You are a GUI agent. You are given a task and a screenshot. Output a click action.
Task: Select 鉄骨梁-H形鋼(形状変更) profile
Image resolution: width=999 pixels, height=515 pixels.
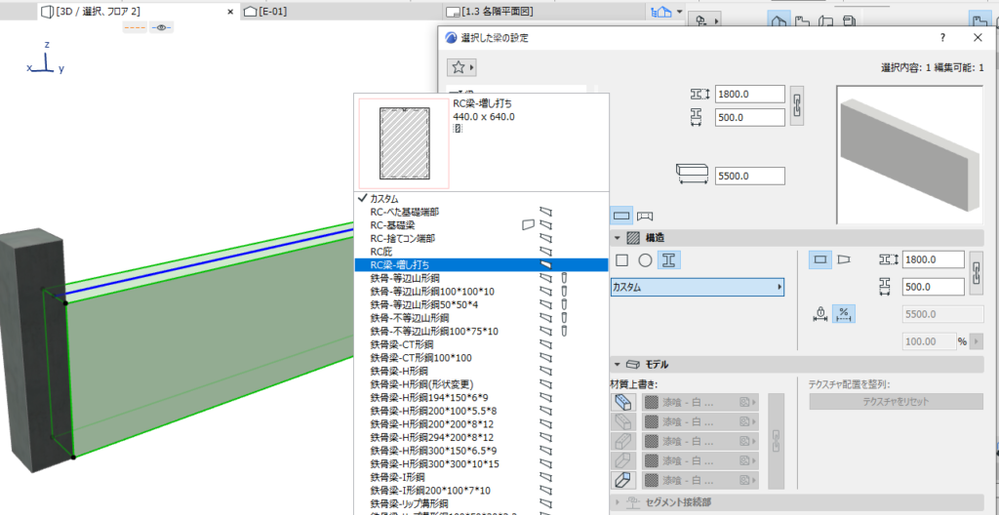pos(482,384)
